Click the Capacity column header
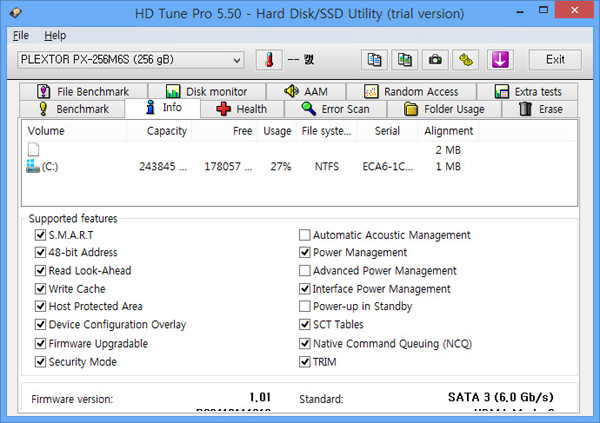Screen dimensions: 600x423 pos(159,131)
